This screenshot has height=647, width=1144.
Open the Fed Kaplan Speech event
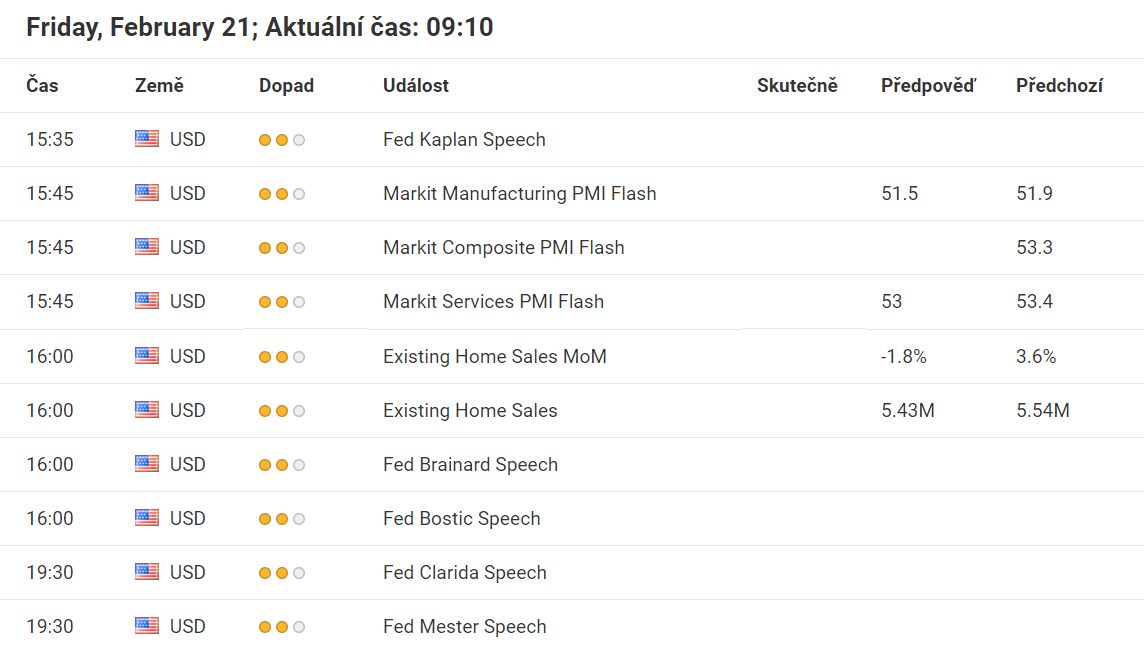(x=464, y=139)
